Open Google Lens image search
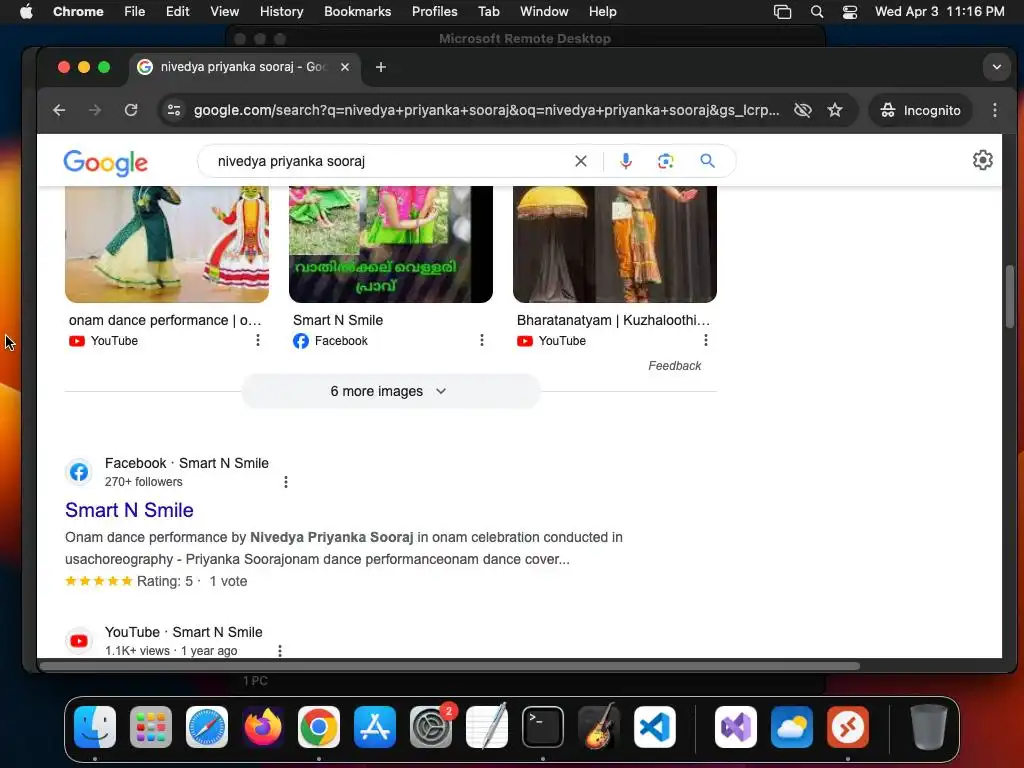 tap(665, 161)
